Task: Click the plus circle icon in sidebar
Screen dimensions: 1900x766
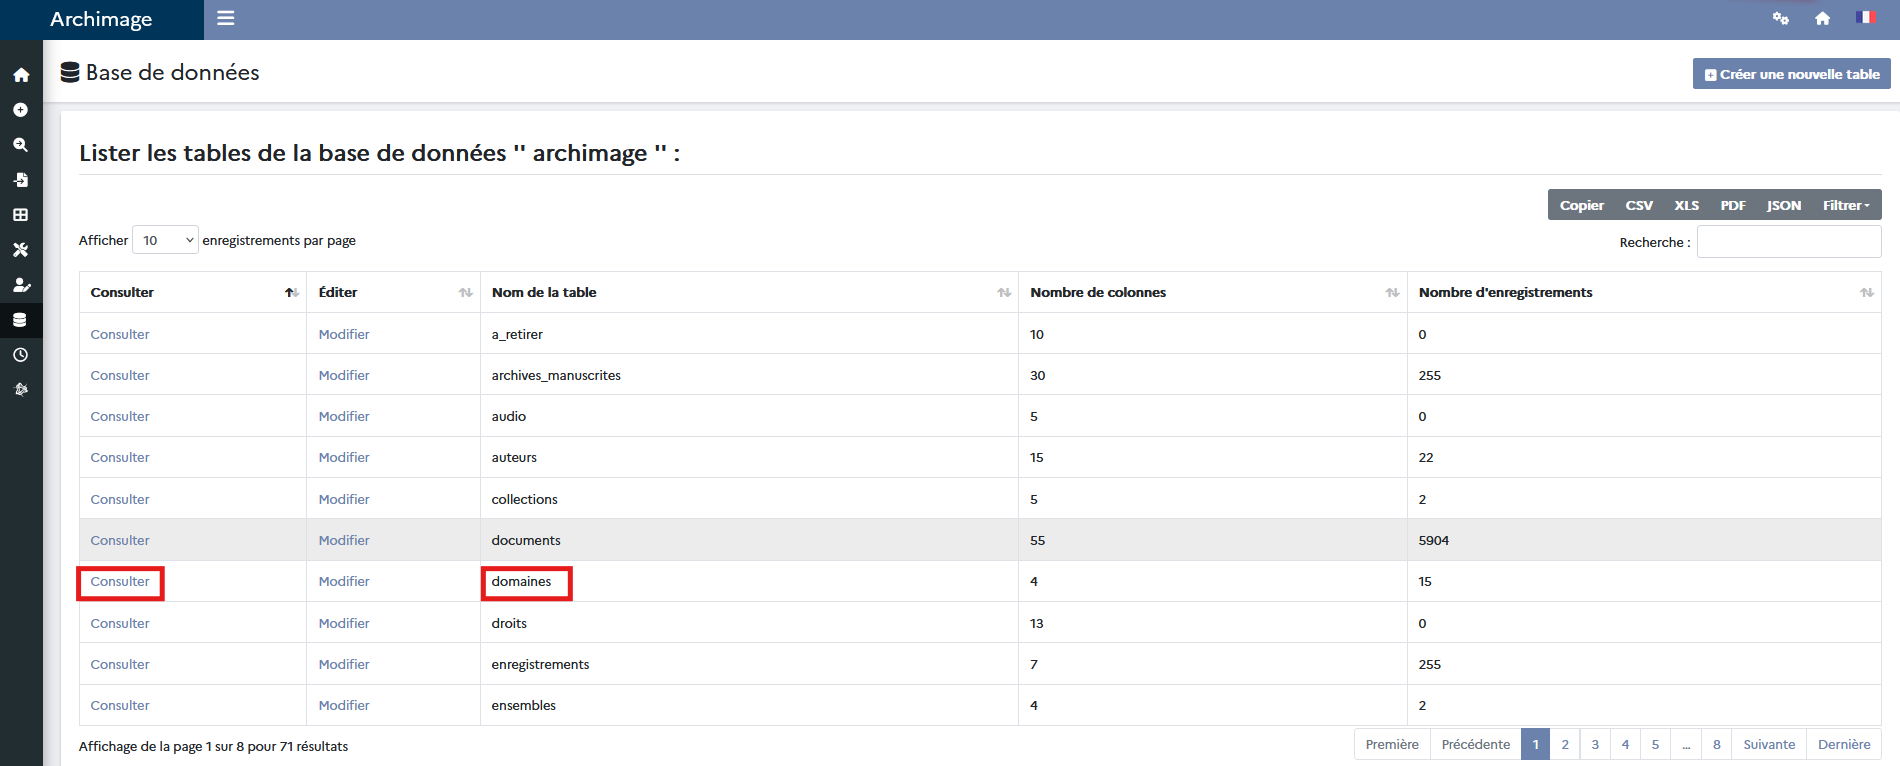Action: click(20, 110)
